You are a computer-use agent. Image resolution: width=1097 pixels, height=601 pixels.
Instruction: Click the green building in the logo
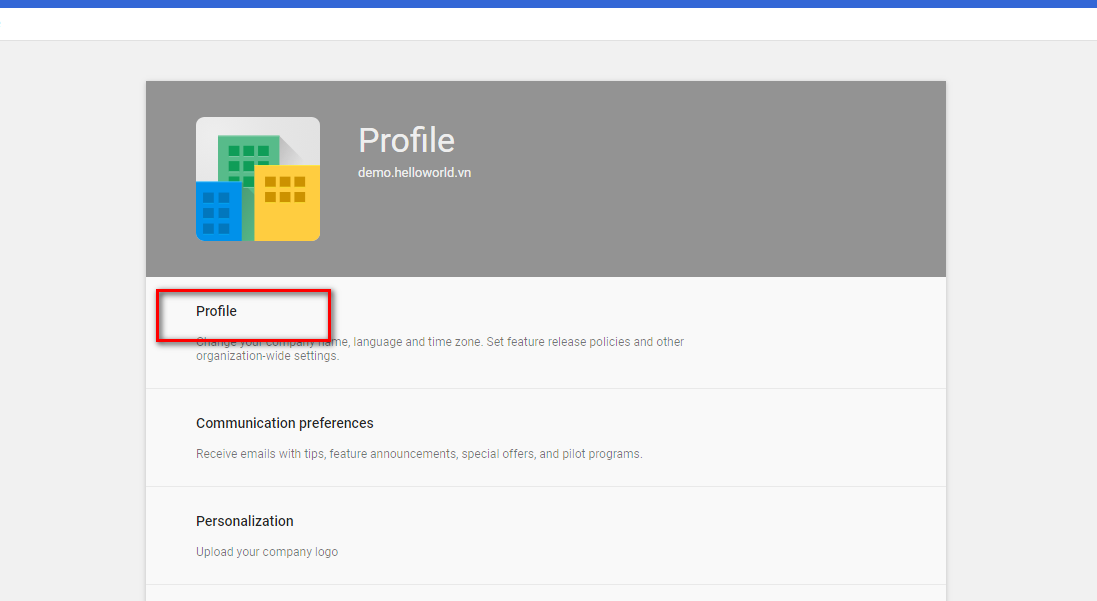[248, 158]
